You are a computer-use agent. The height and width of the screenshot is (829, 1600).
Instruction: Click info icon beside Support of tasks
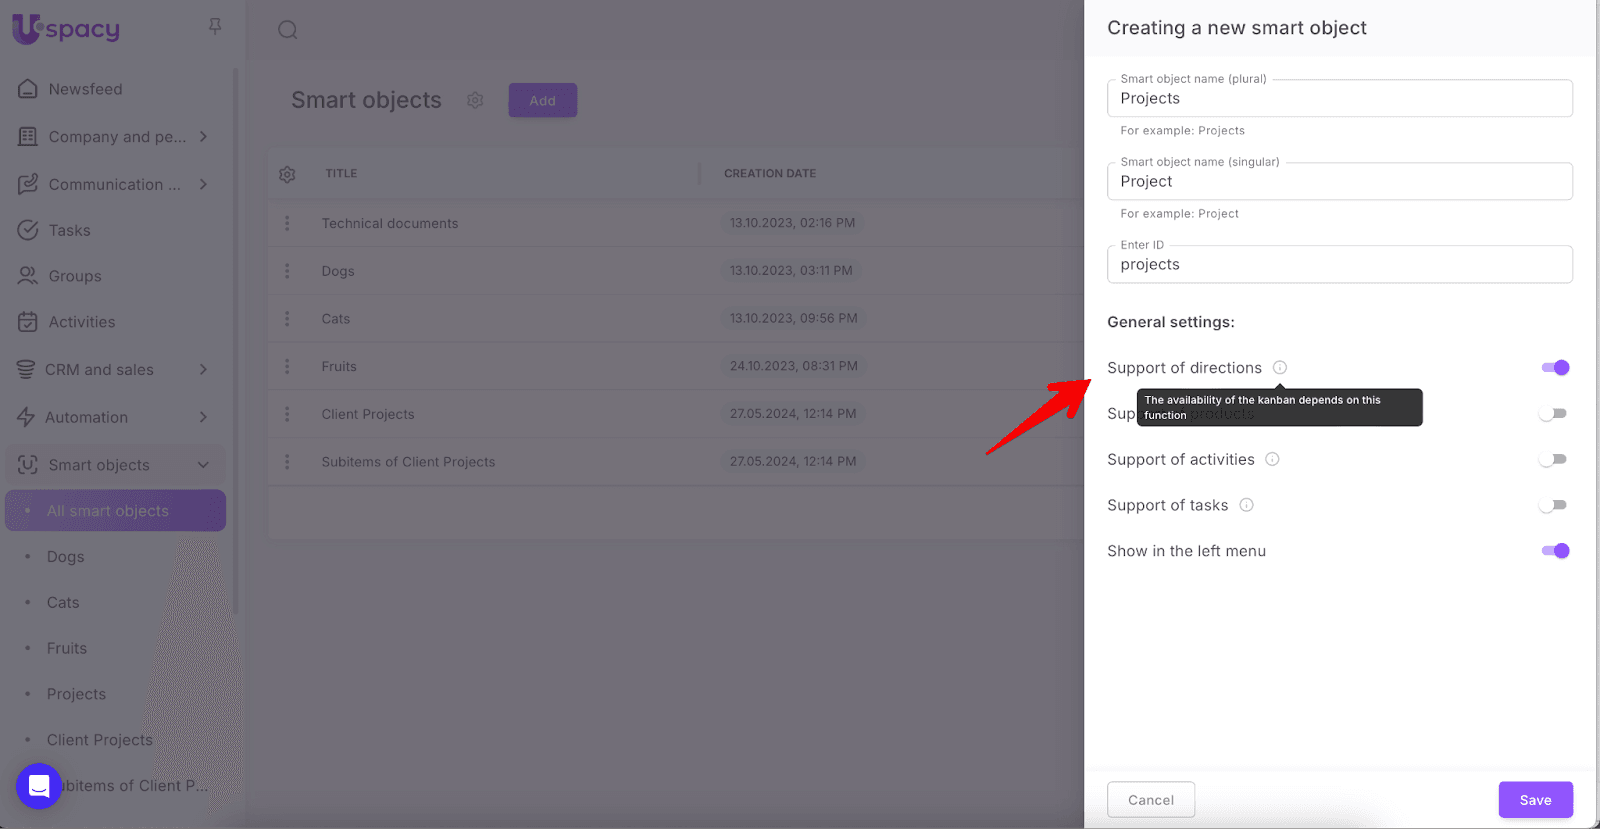click(1246, 505)
